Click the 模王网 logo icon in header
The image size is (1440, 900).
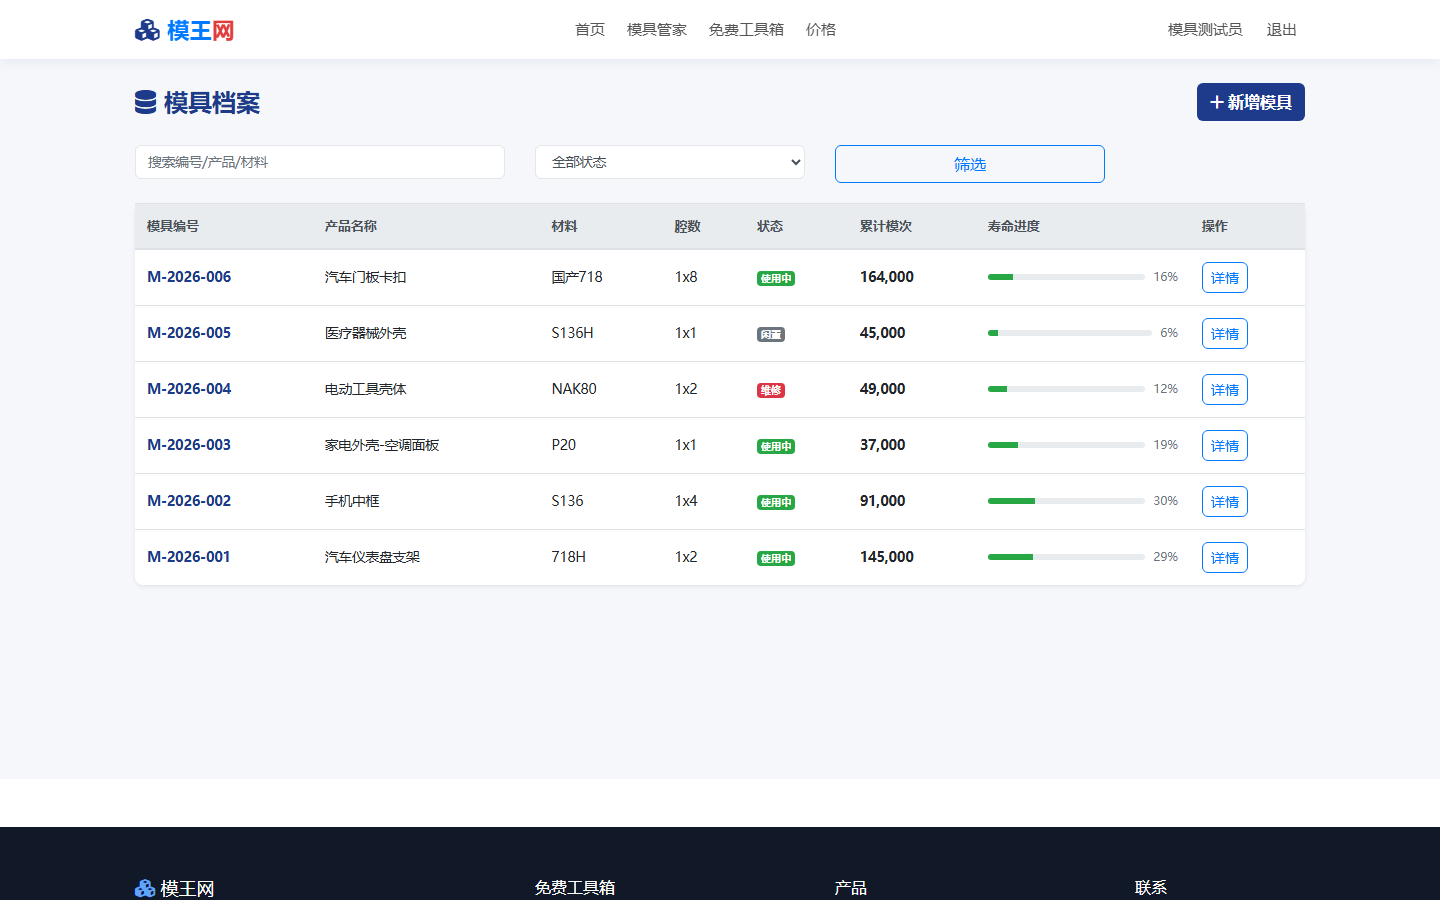pyautogui.click(x=147, y=30)
